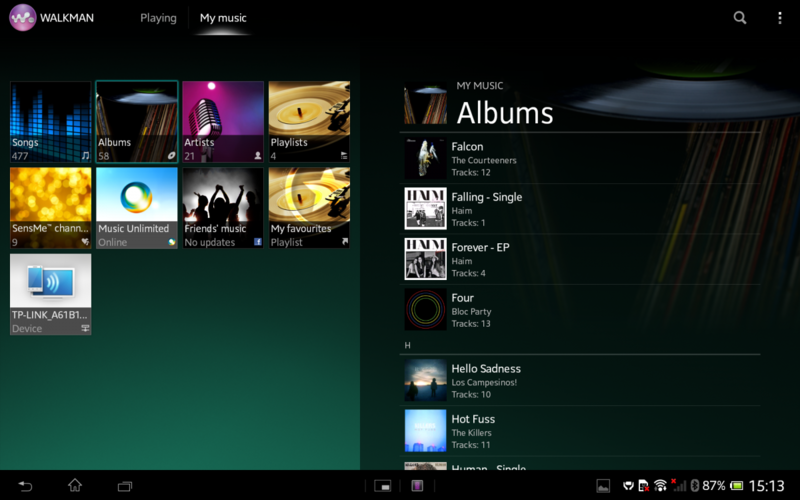800x500 pixels.
Task: Click 'The Killers' artist name
Action: 471,433
